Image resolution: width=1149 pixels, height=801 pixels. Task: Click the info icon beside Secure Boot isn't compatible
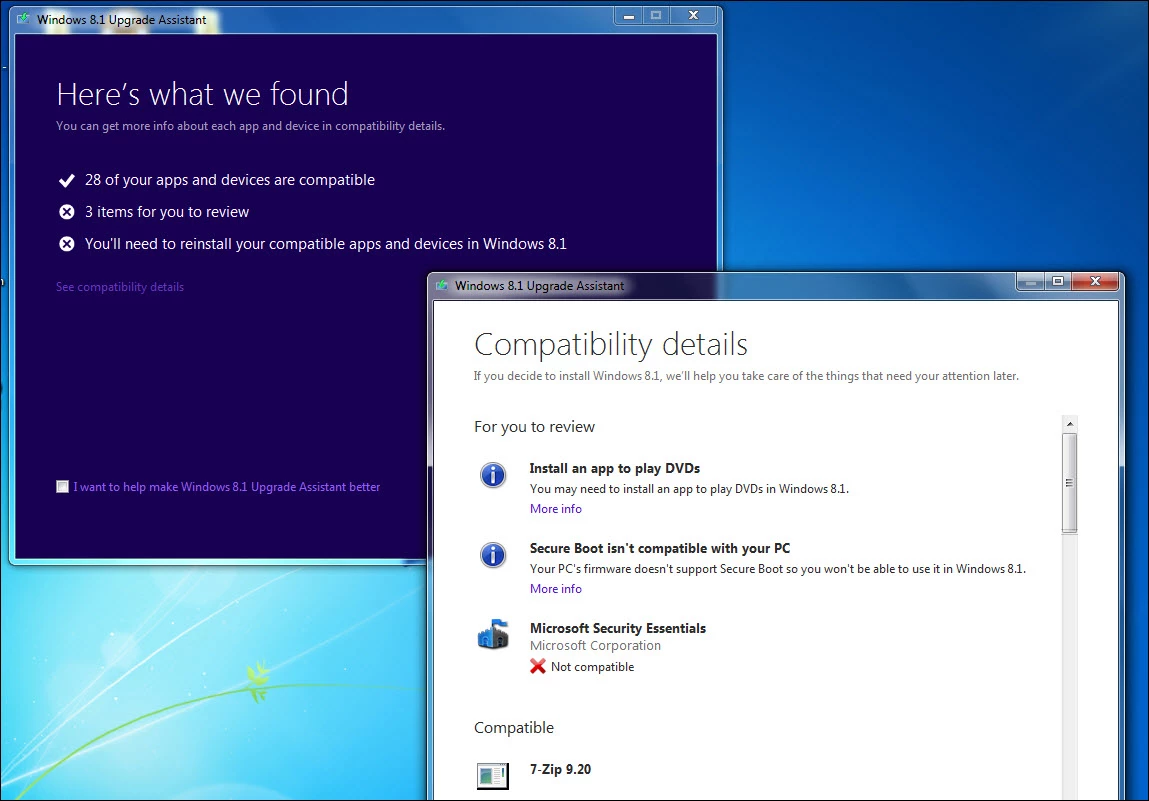tap(493, 555)
